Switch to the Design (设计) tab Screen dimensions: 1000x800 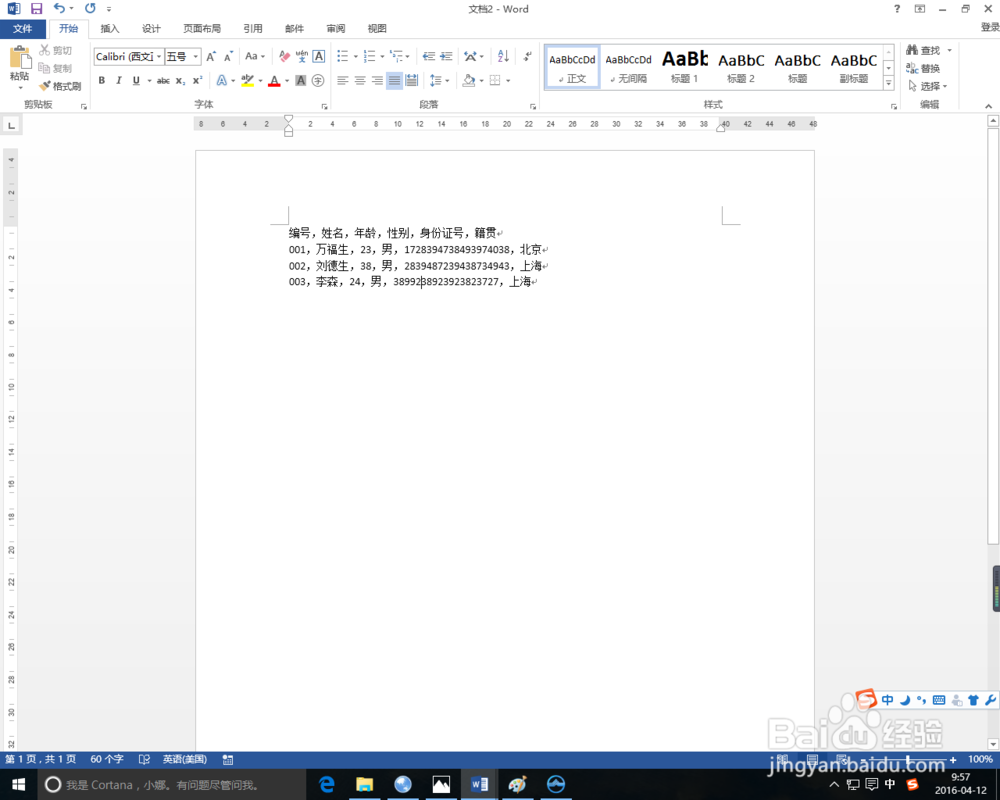click(151, 29)
